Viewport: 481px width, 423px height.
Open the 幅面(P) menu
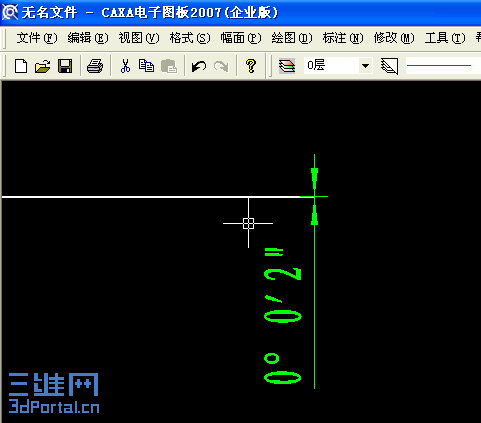tap(241, 38)
